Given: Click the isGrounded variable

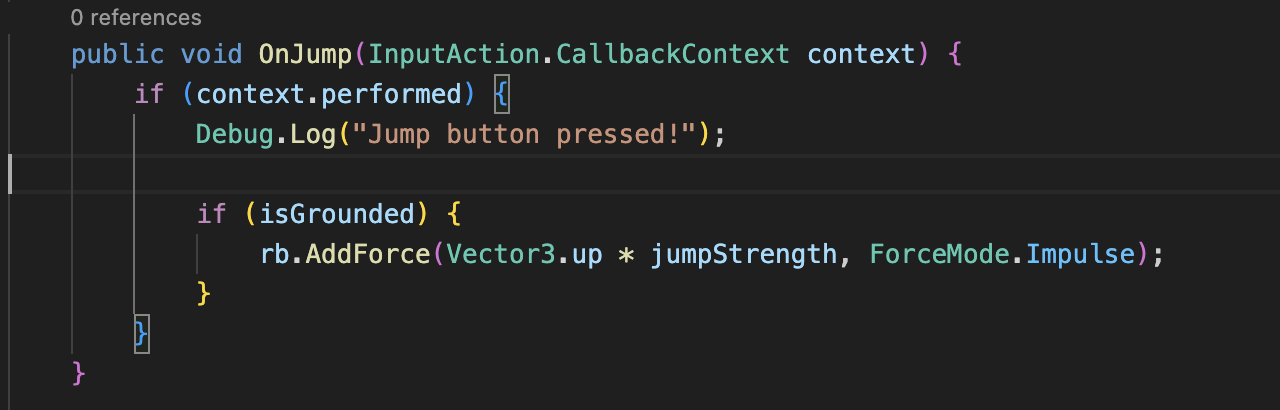Looking at the screenshot, I should [x=337, y=214].
